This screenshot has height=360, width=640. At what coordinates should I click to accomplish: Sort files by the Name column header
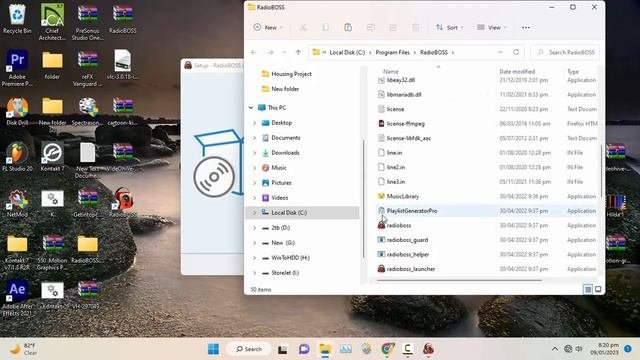[391, 71]
